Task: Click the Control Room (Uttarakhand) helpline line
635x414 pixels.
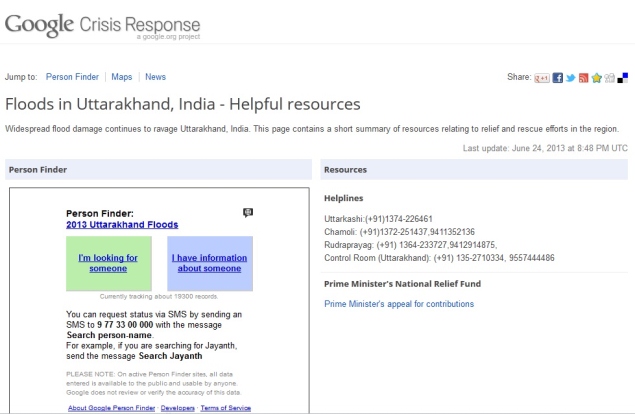Action: 439,258
